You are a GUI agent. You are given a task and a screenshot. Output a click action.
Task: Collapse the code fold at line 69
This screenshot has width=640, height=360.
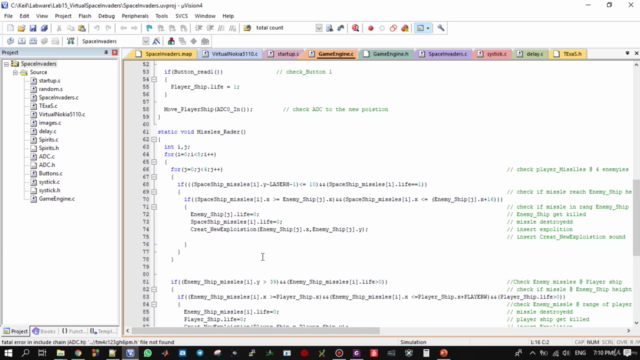point(154,192)
